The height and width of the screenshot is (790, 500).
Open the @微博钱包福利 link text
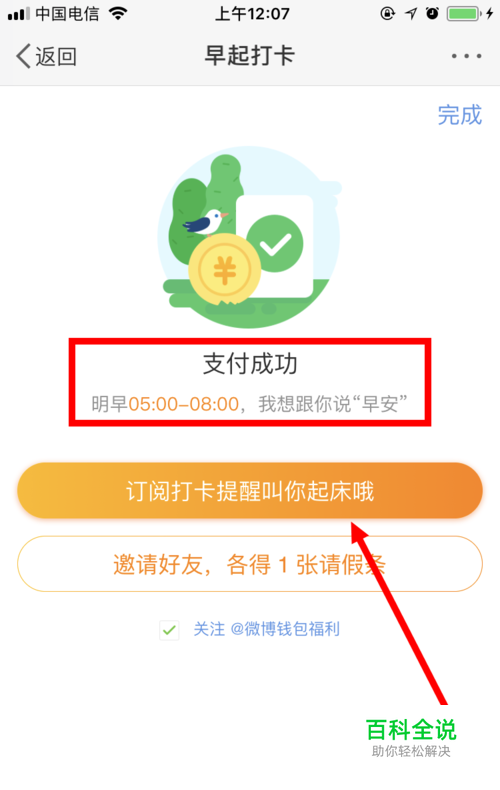click(285, 629)
